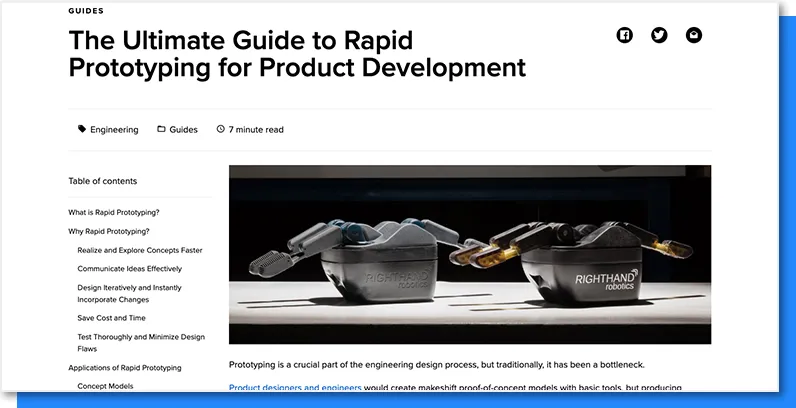
Task: Click the Table of contents heading
Action: 103,181
